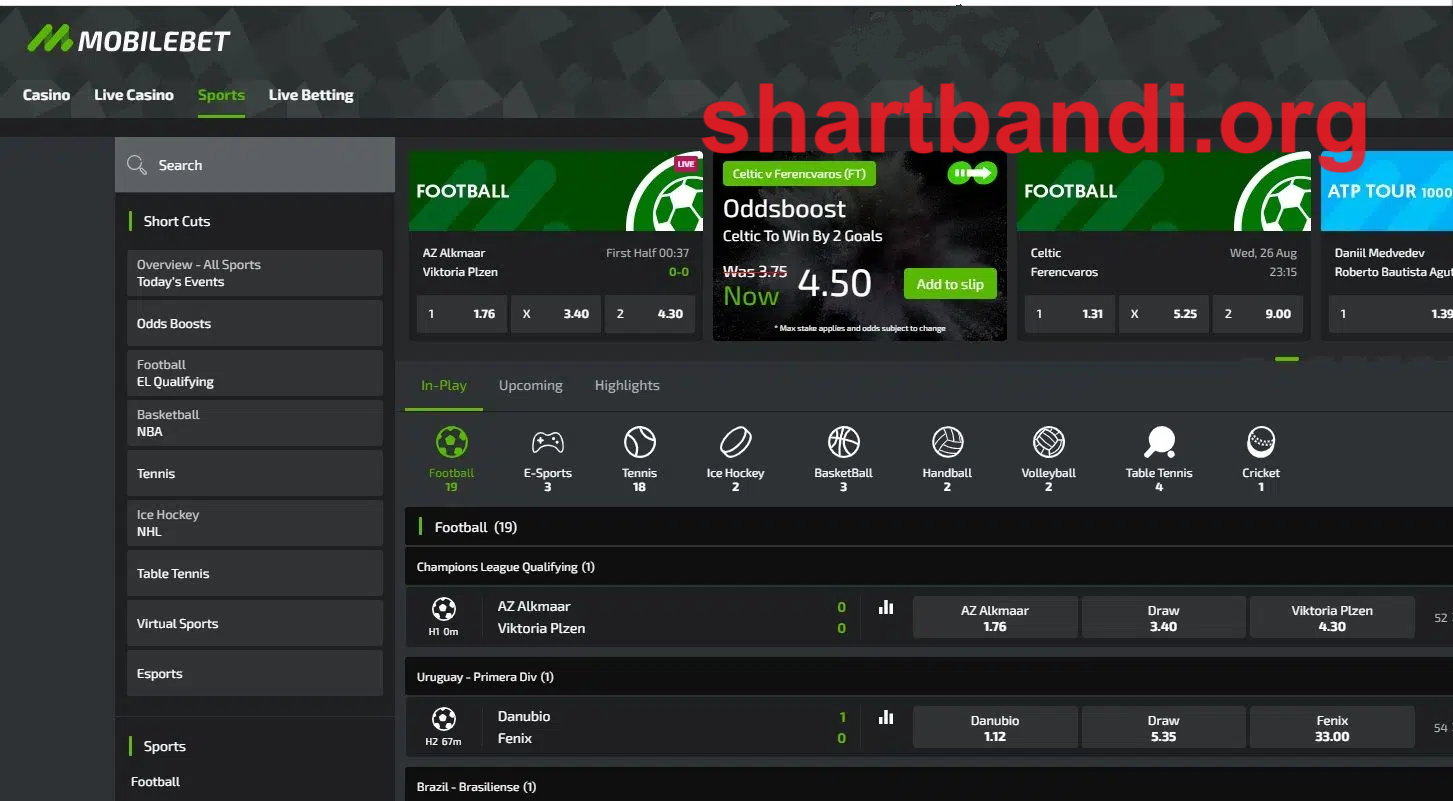This screenshot has height=801, width=1453.
Task: Select Draw 5.35 odds button
Action: click(x=1163, y=728)
